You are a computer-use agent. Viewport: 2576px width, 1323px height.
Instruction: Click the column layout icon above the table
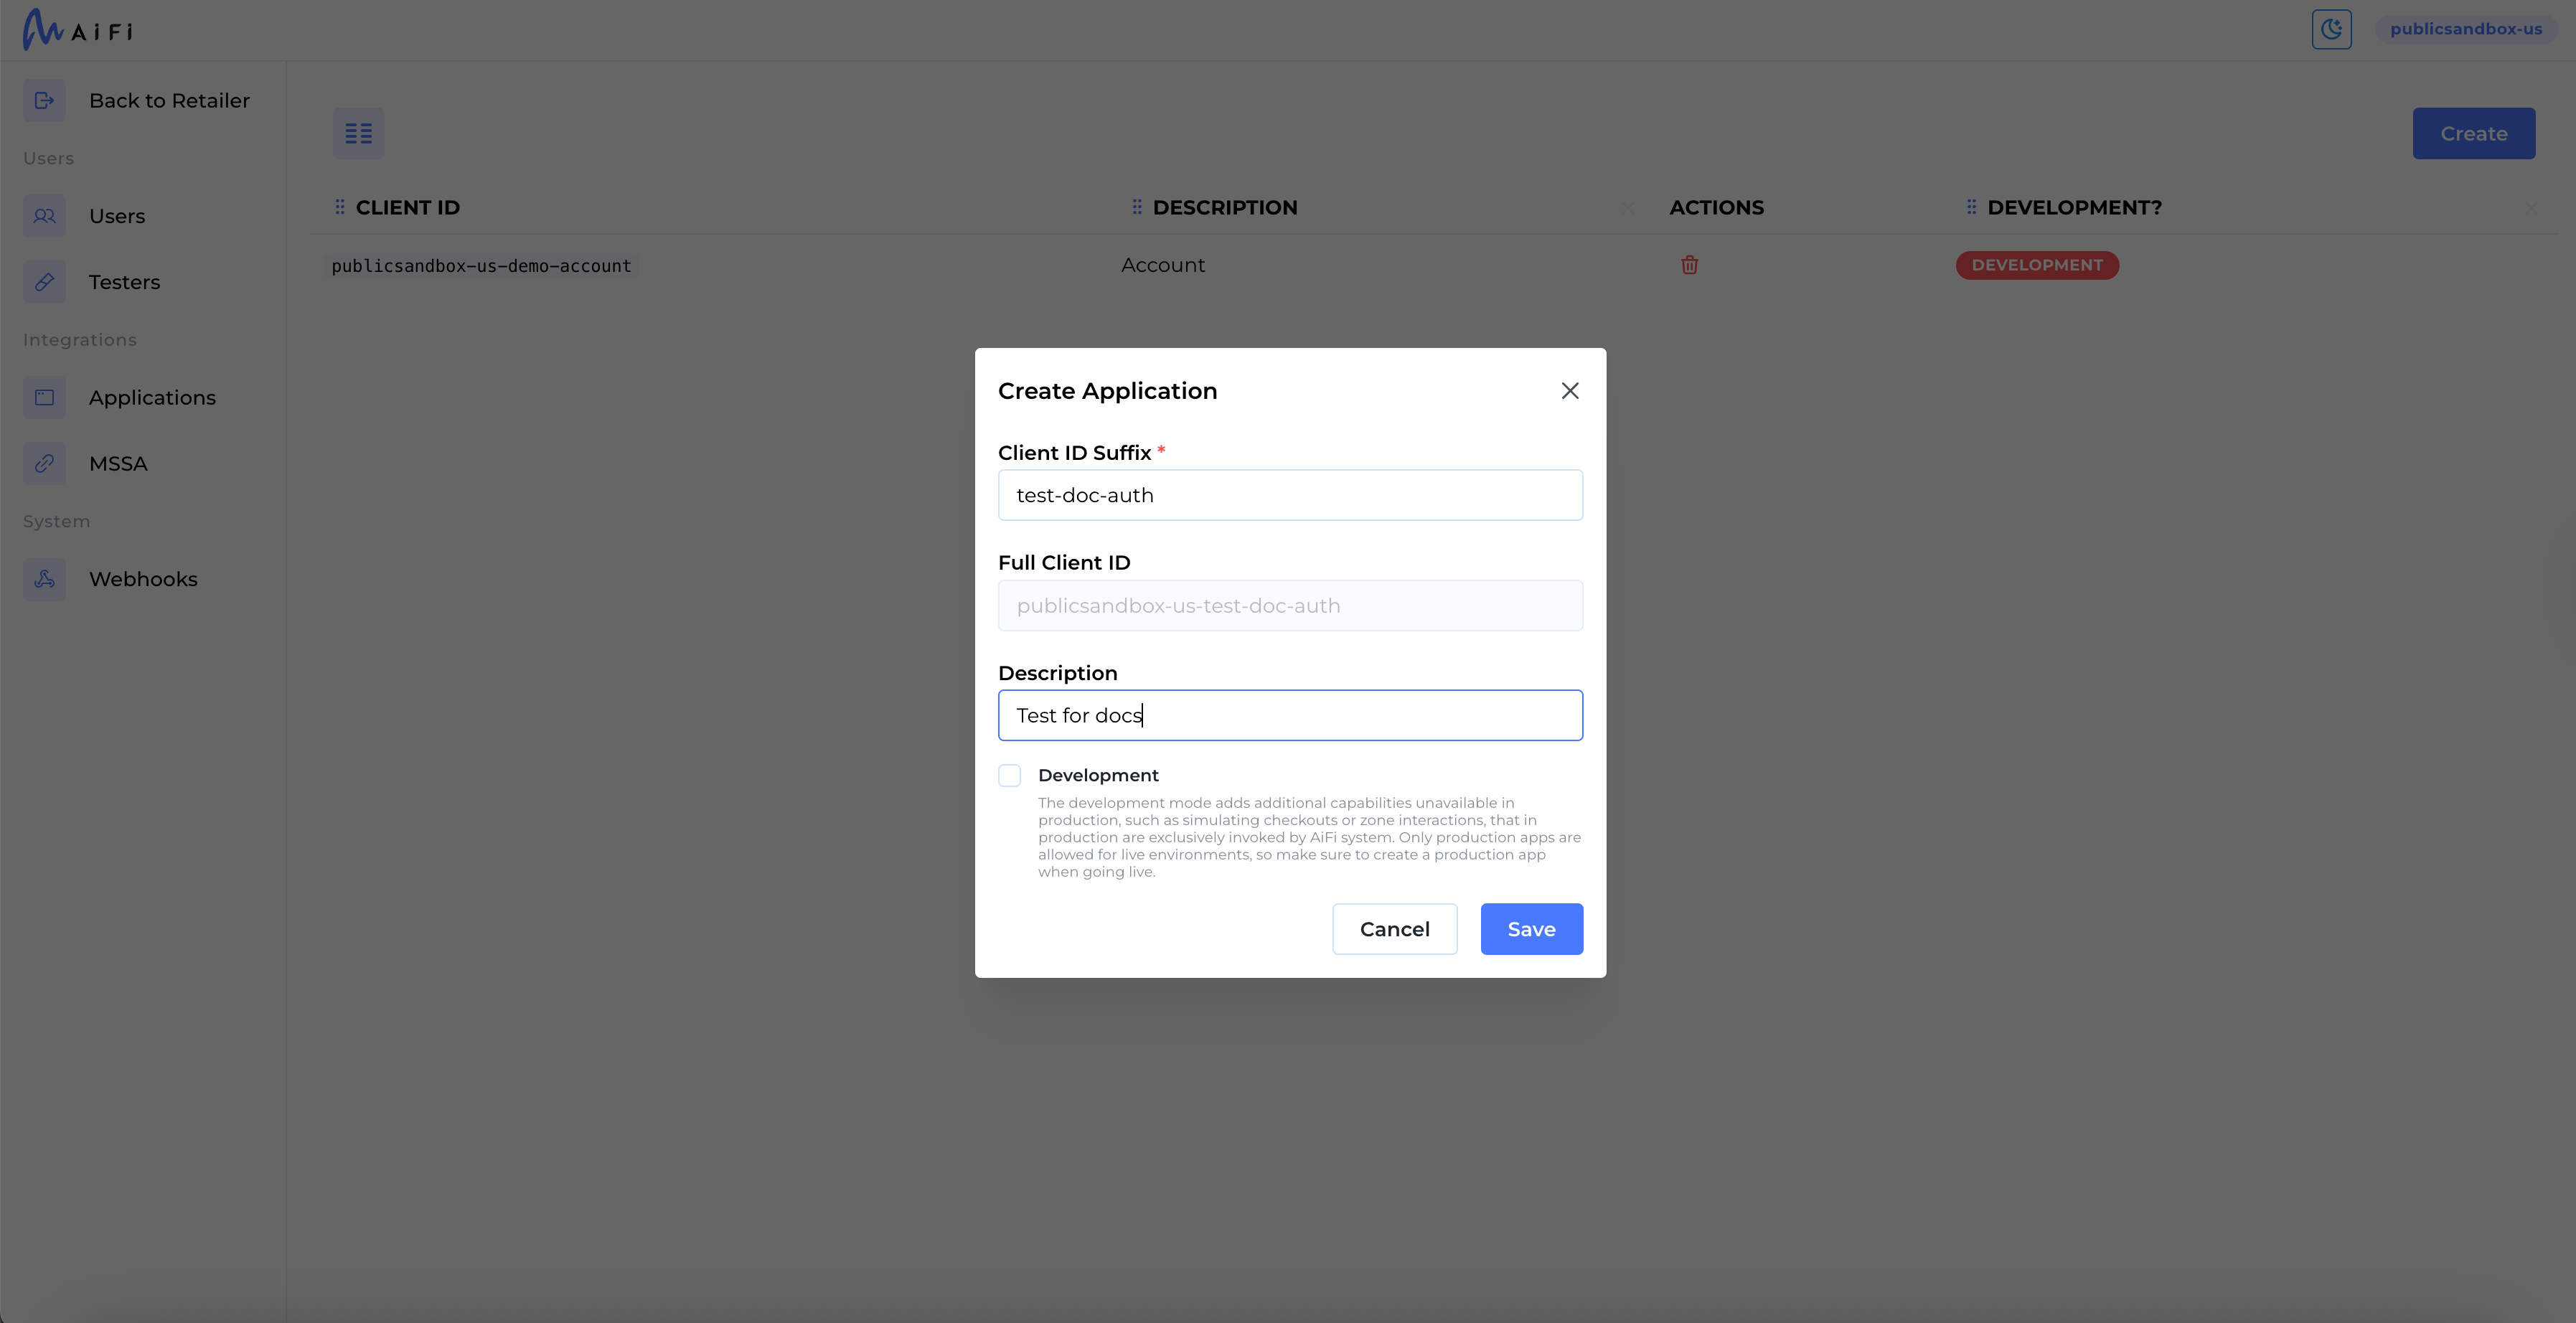coord(357,132)
